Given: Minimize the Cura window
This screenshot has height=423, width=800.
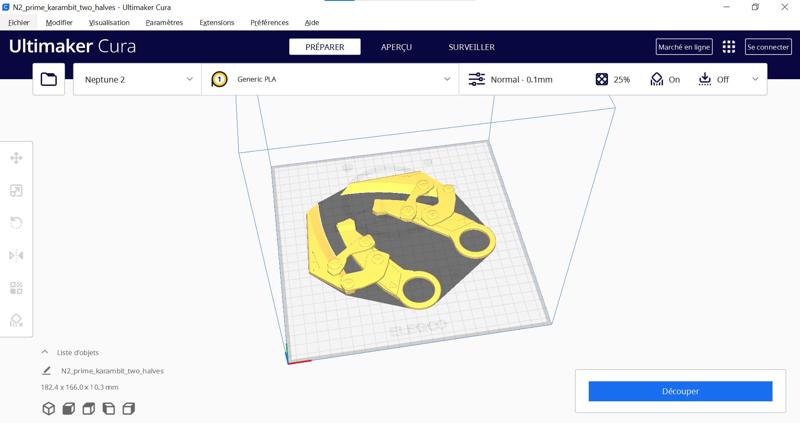Looking at the screenshot, I should click(x=727, y=7).
